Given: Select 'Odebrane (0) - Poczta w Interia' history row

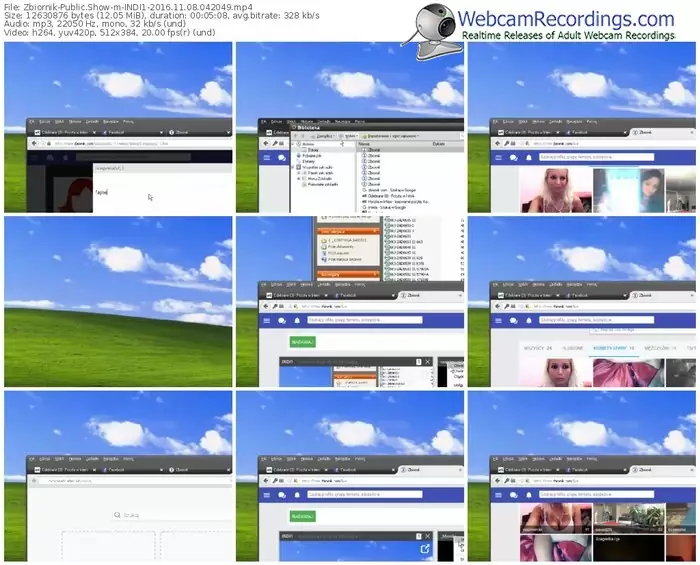Looking at the screenshot, I should (x=388, y=195).
